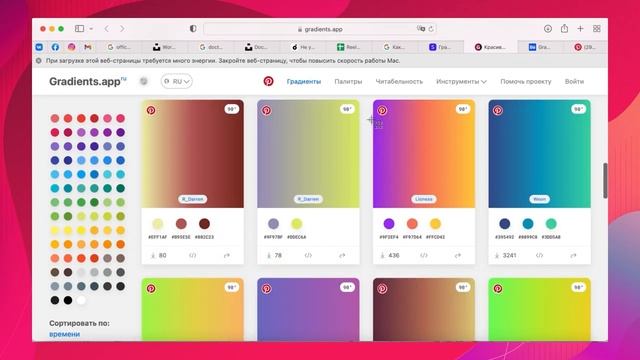This screenshot has height=360, width=640.
Task: Open the RU language dropdown
Action: [176, 81]
